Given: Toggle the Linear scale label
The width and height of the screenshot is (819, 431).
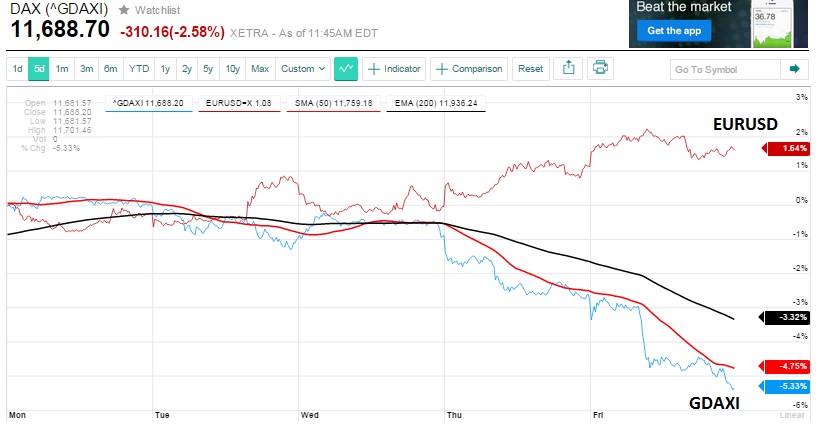Looking at the screenshot, I should click(792, 415).
